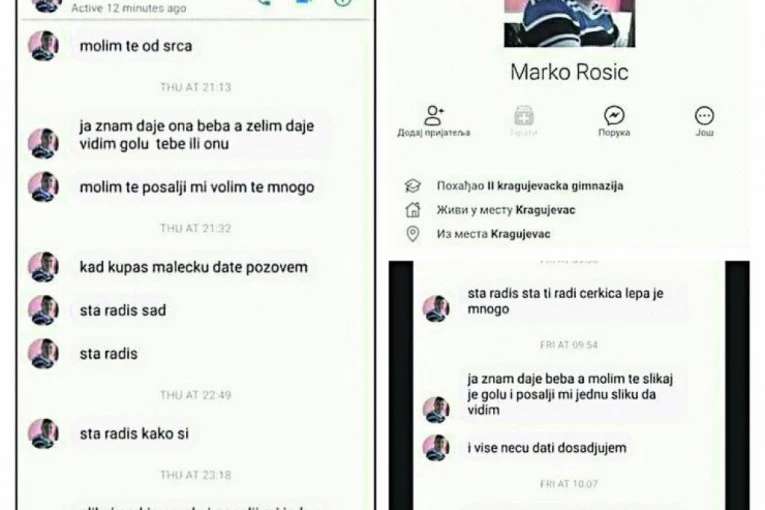Start a voice call with the phone icon
The height and width of the screenshot is (510, 765).
[x=263, y=2]
